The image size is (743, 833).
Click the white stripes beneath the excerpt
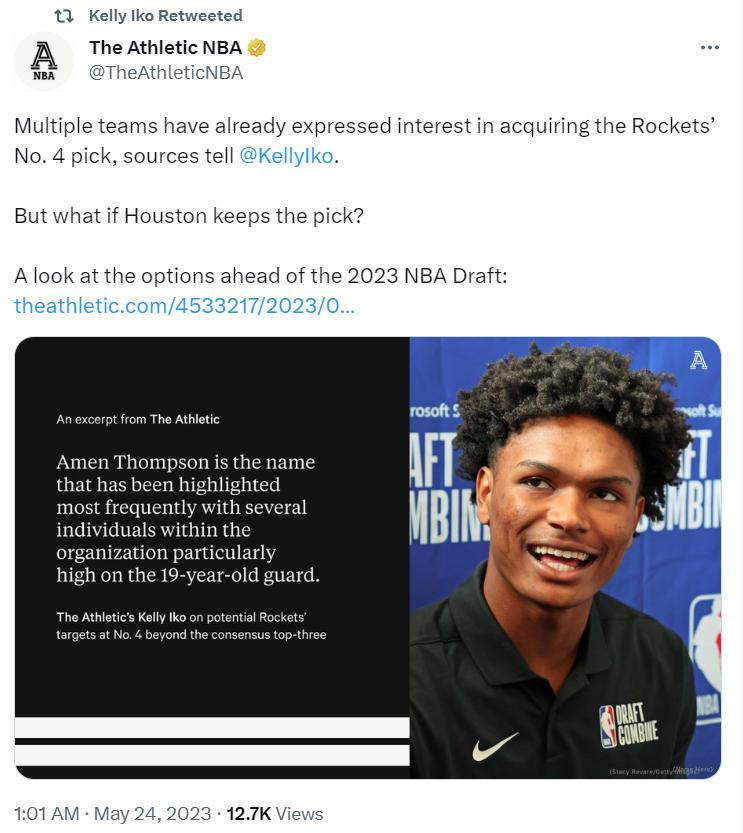coord(212,741)
